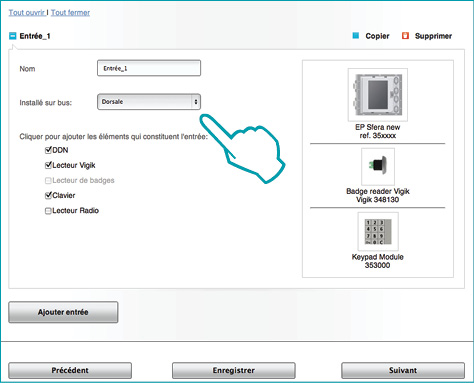Uncheck the Clavier checkbox
This screenshot has width=474, height=383.
click(x=48, y=195)
